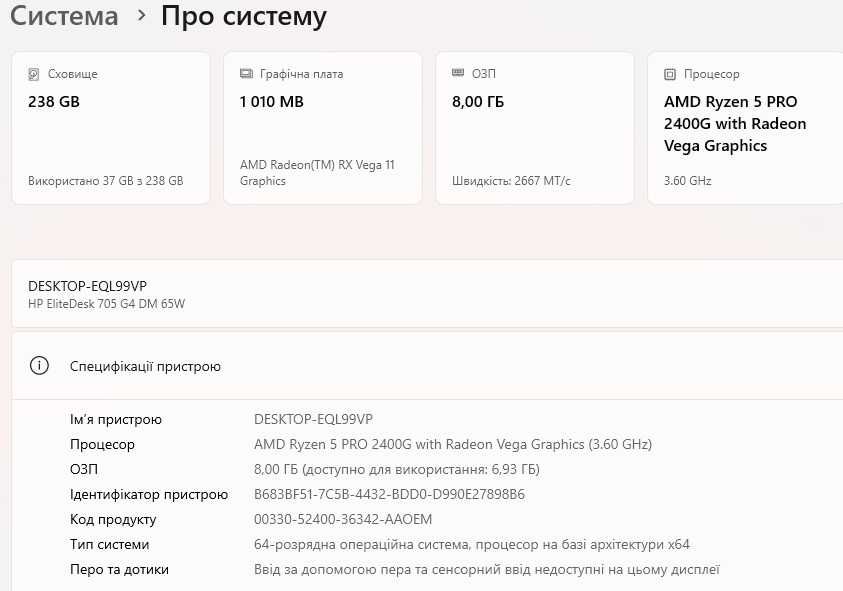Select the Ідентифікатор пристрою value B683BF51

(x=389, y=494)
